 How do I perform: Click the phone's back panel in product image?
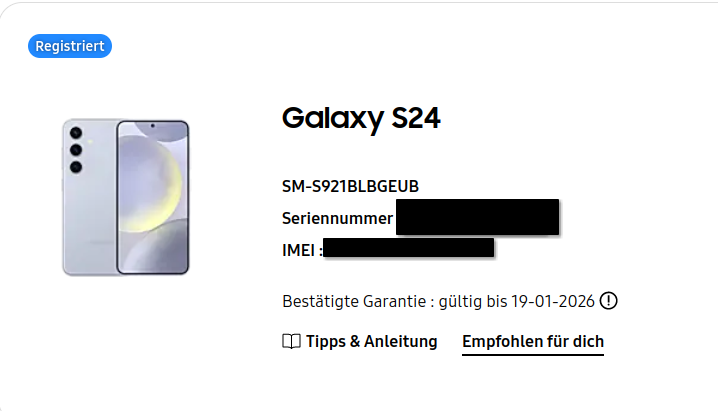(90, 197)
